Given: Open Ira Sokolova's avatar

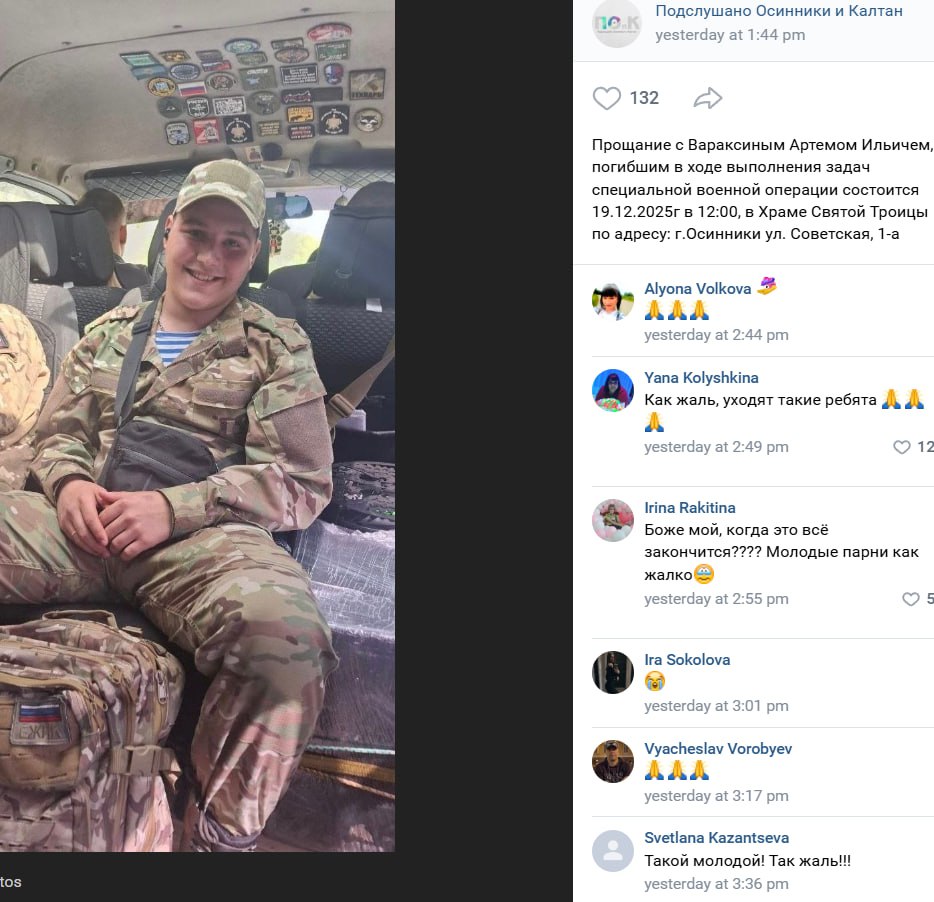Looking at the screenshot, I should [613, 672].
